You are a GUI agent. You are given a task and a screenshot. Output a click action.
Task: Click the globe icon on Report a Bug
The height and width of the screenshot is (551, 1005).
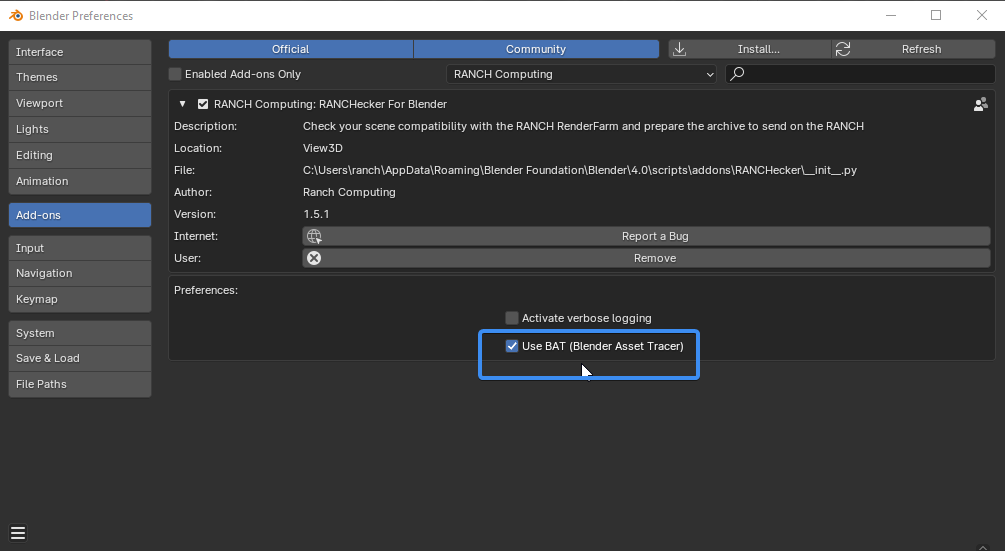tap(314, 236)
